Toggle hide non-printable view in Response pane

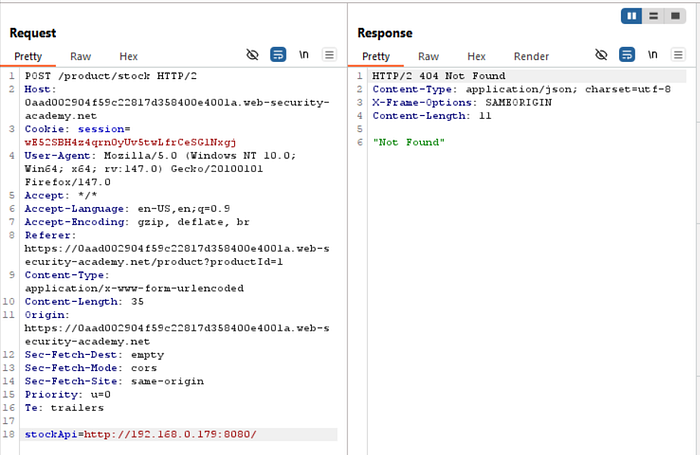click(601, 55)
